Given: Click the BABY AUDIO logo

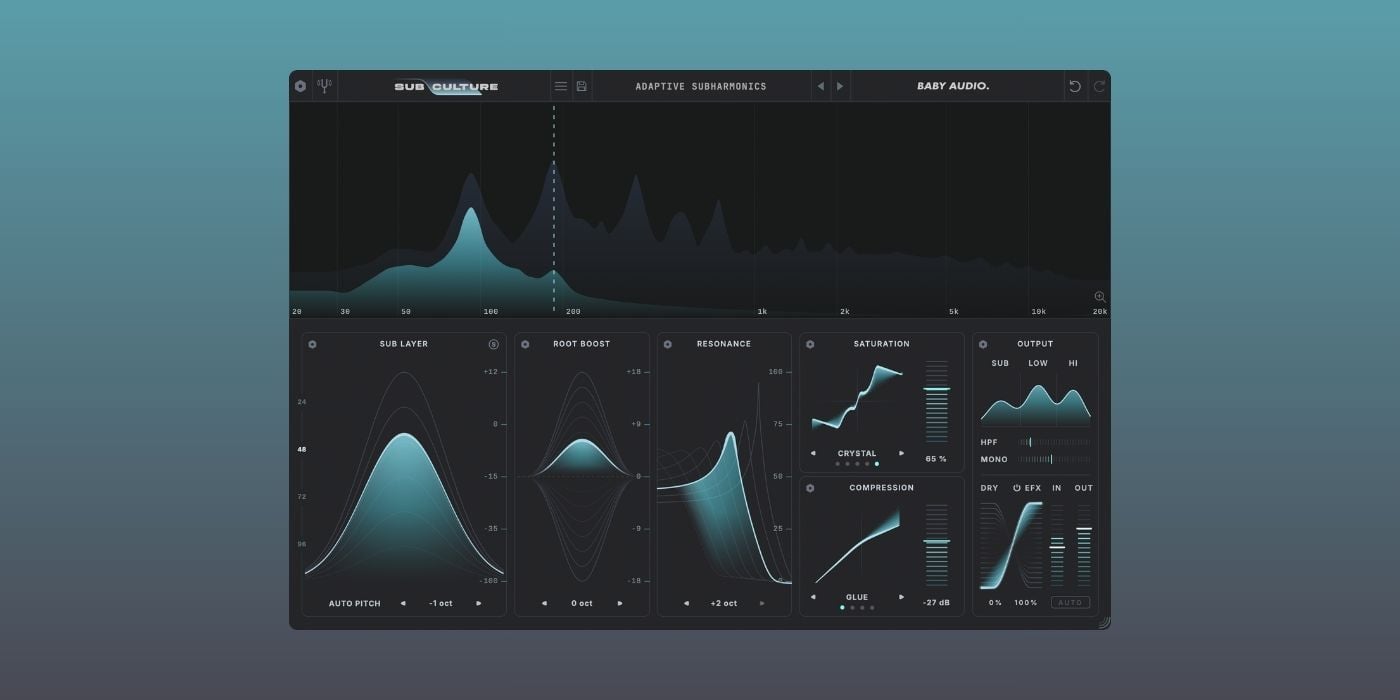Looking at the screenshot, I should [953, 86].
